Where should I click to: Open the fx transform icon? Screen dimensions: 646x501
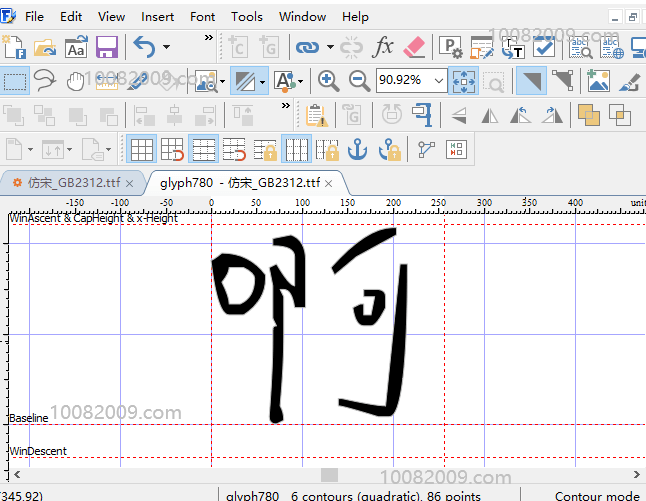[x=383, y=46]
